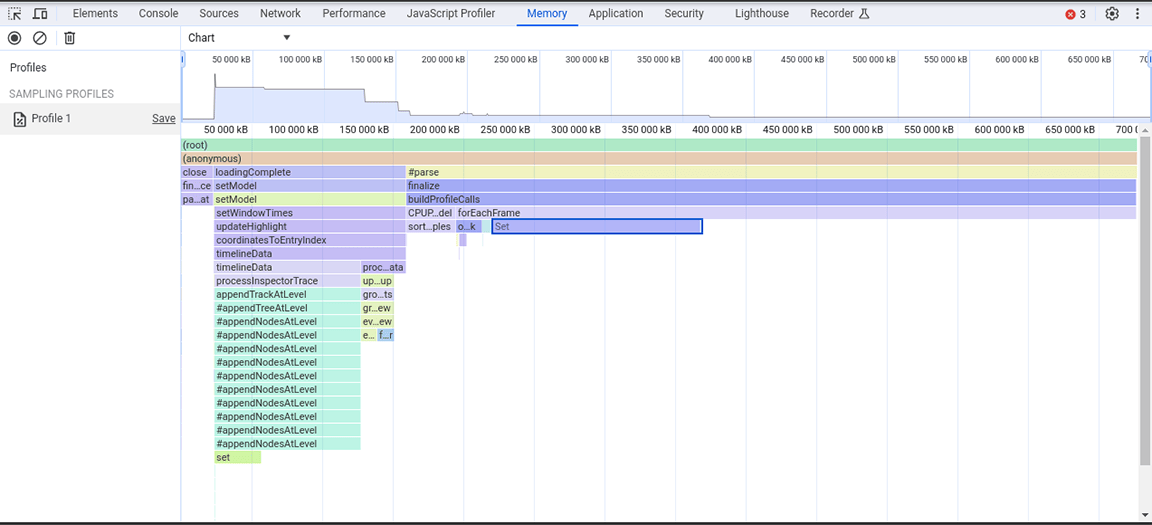Screen dimensions: 1152x525
Task: Open the Lighthouse tab
Action: pyautogui.click(x=761, y=14)
